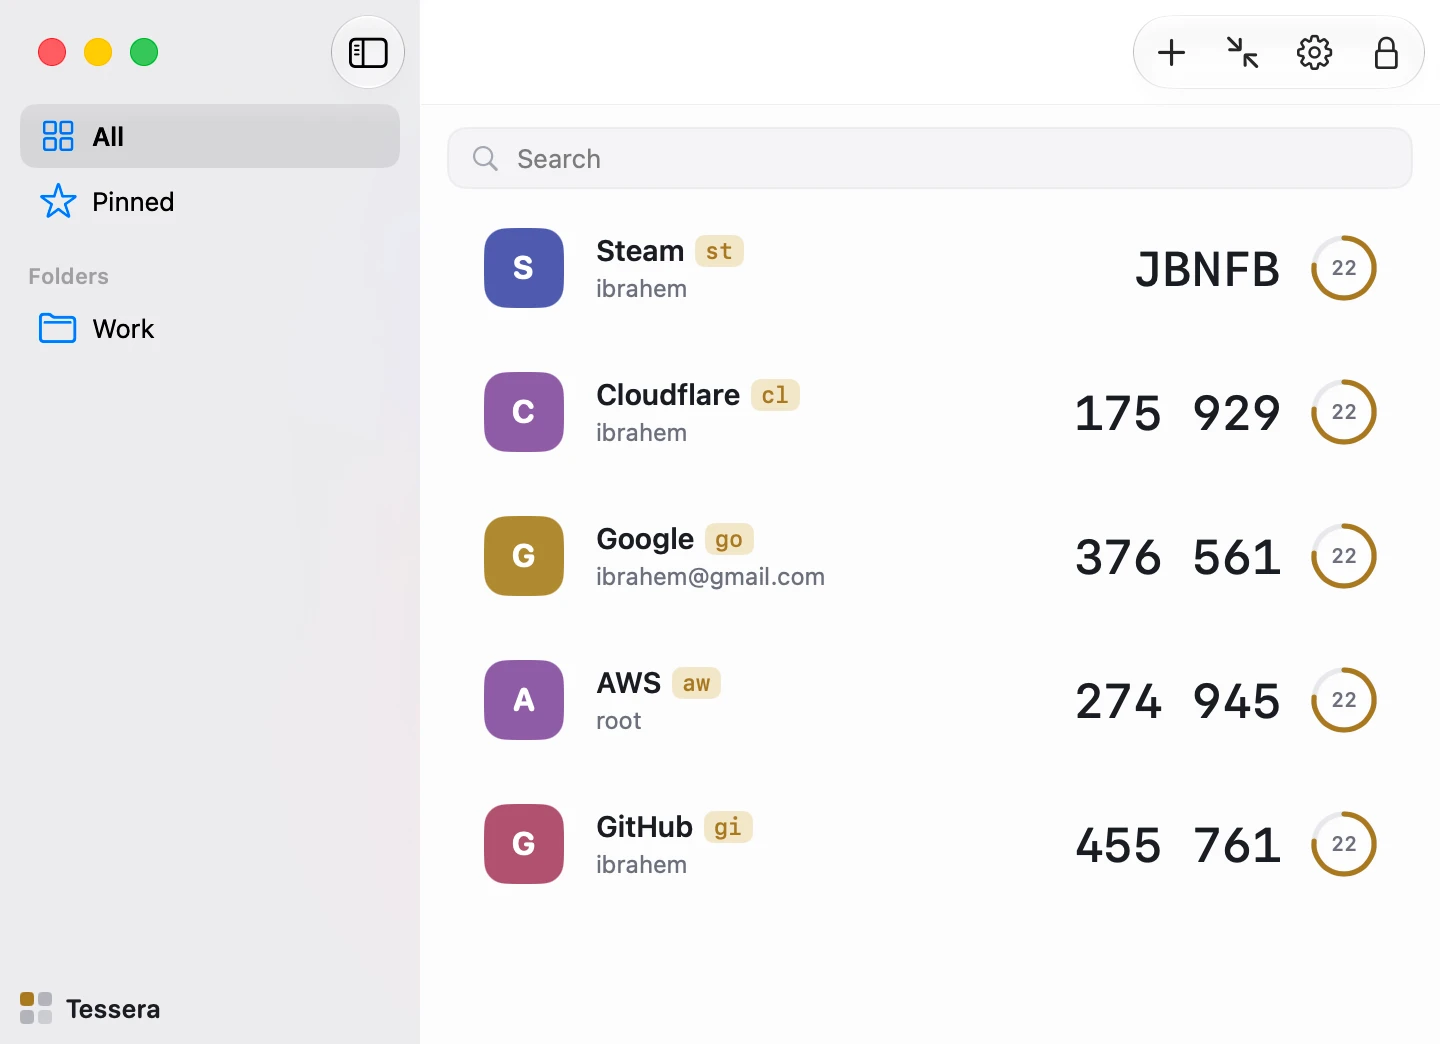Open settings with the gear icon
This screenshot has width=1440, height=1044.
1314,52
